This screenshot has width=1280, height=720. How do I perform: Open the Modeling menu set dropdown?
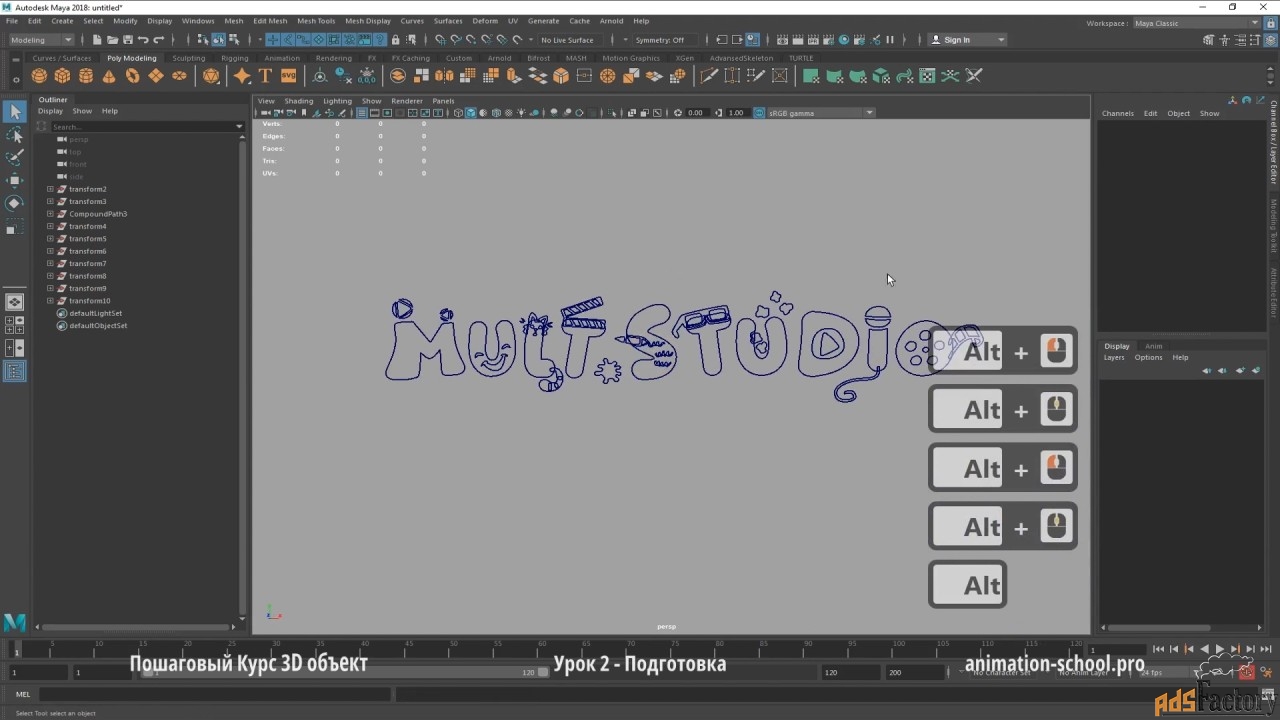[41, 40]
